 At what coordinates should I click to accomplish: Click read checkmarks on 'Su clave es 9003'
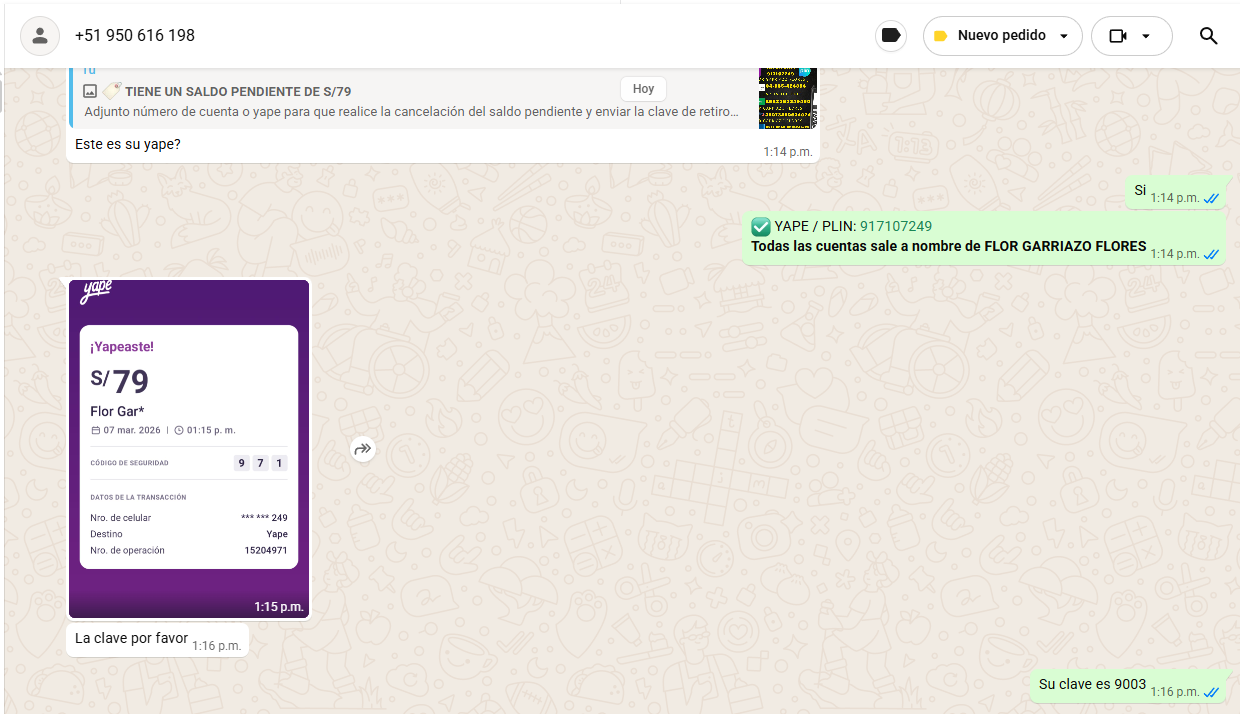coord(1211,692)
